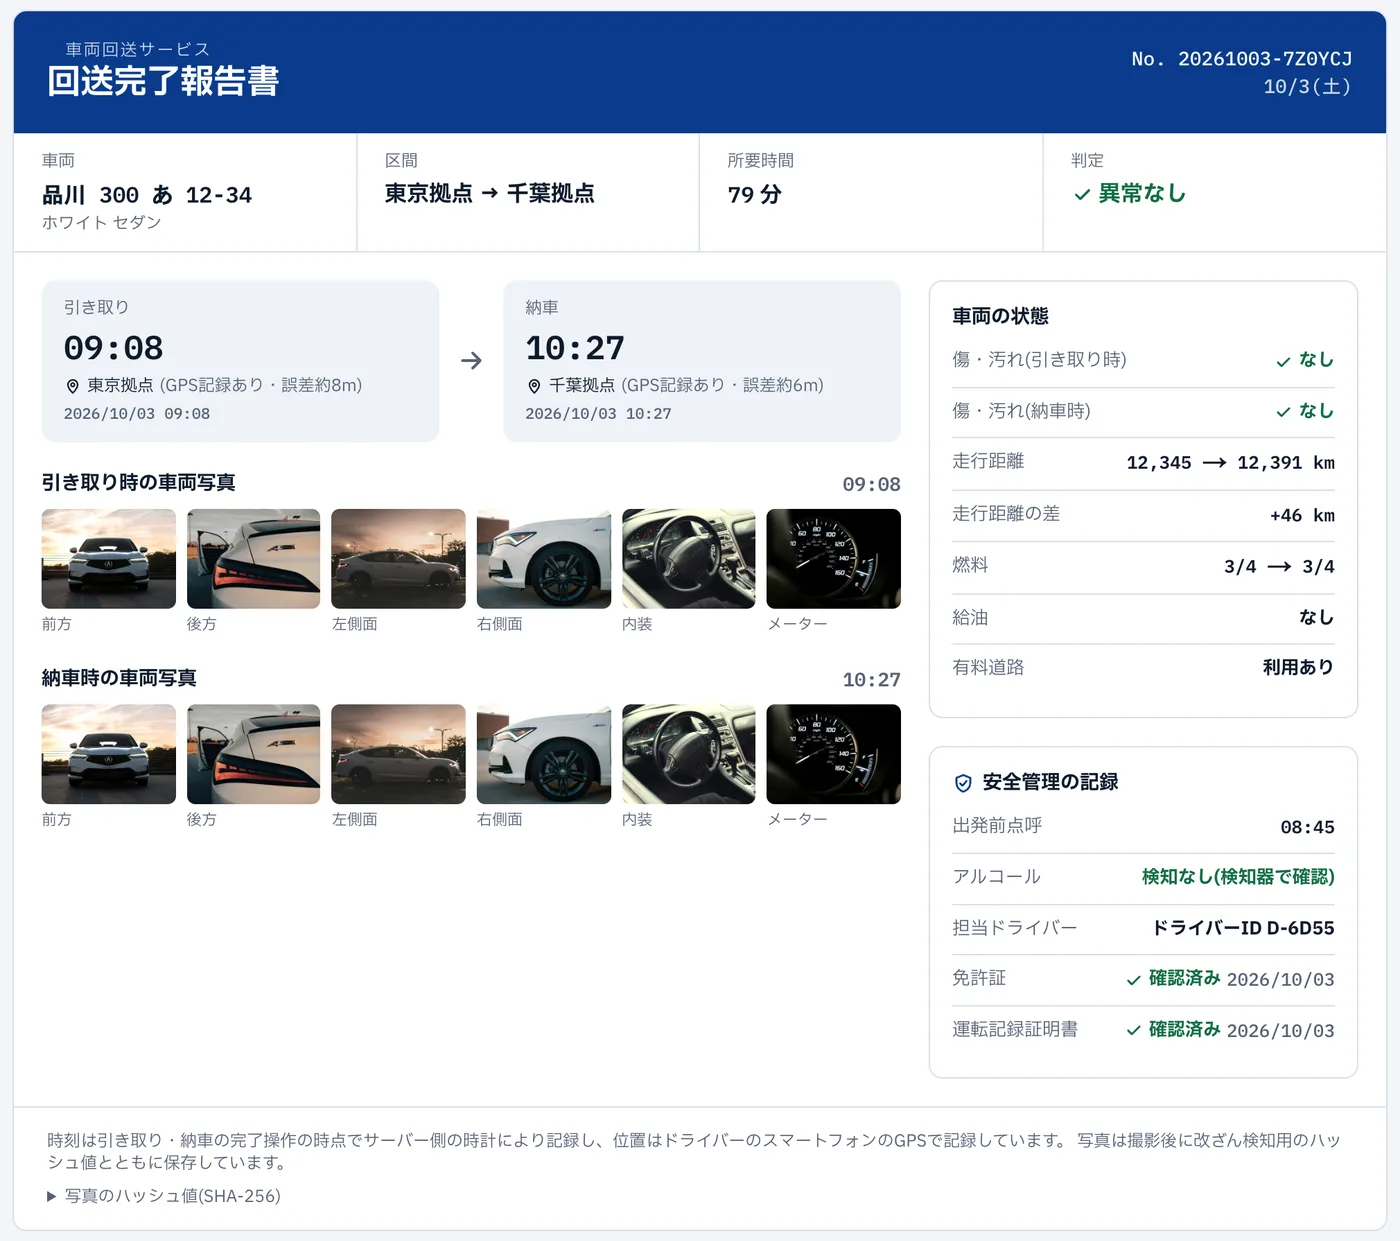Viewport: 1400px width, 1241px height.
Task: Open the pickup 後方 photo thumbnail
Action: 254,559
